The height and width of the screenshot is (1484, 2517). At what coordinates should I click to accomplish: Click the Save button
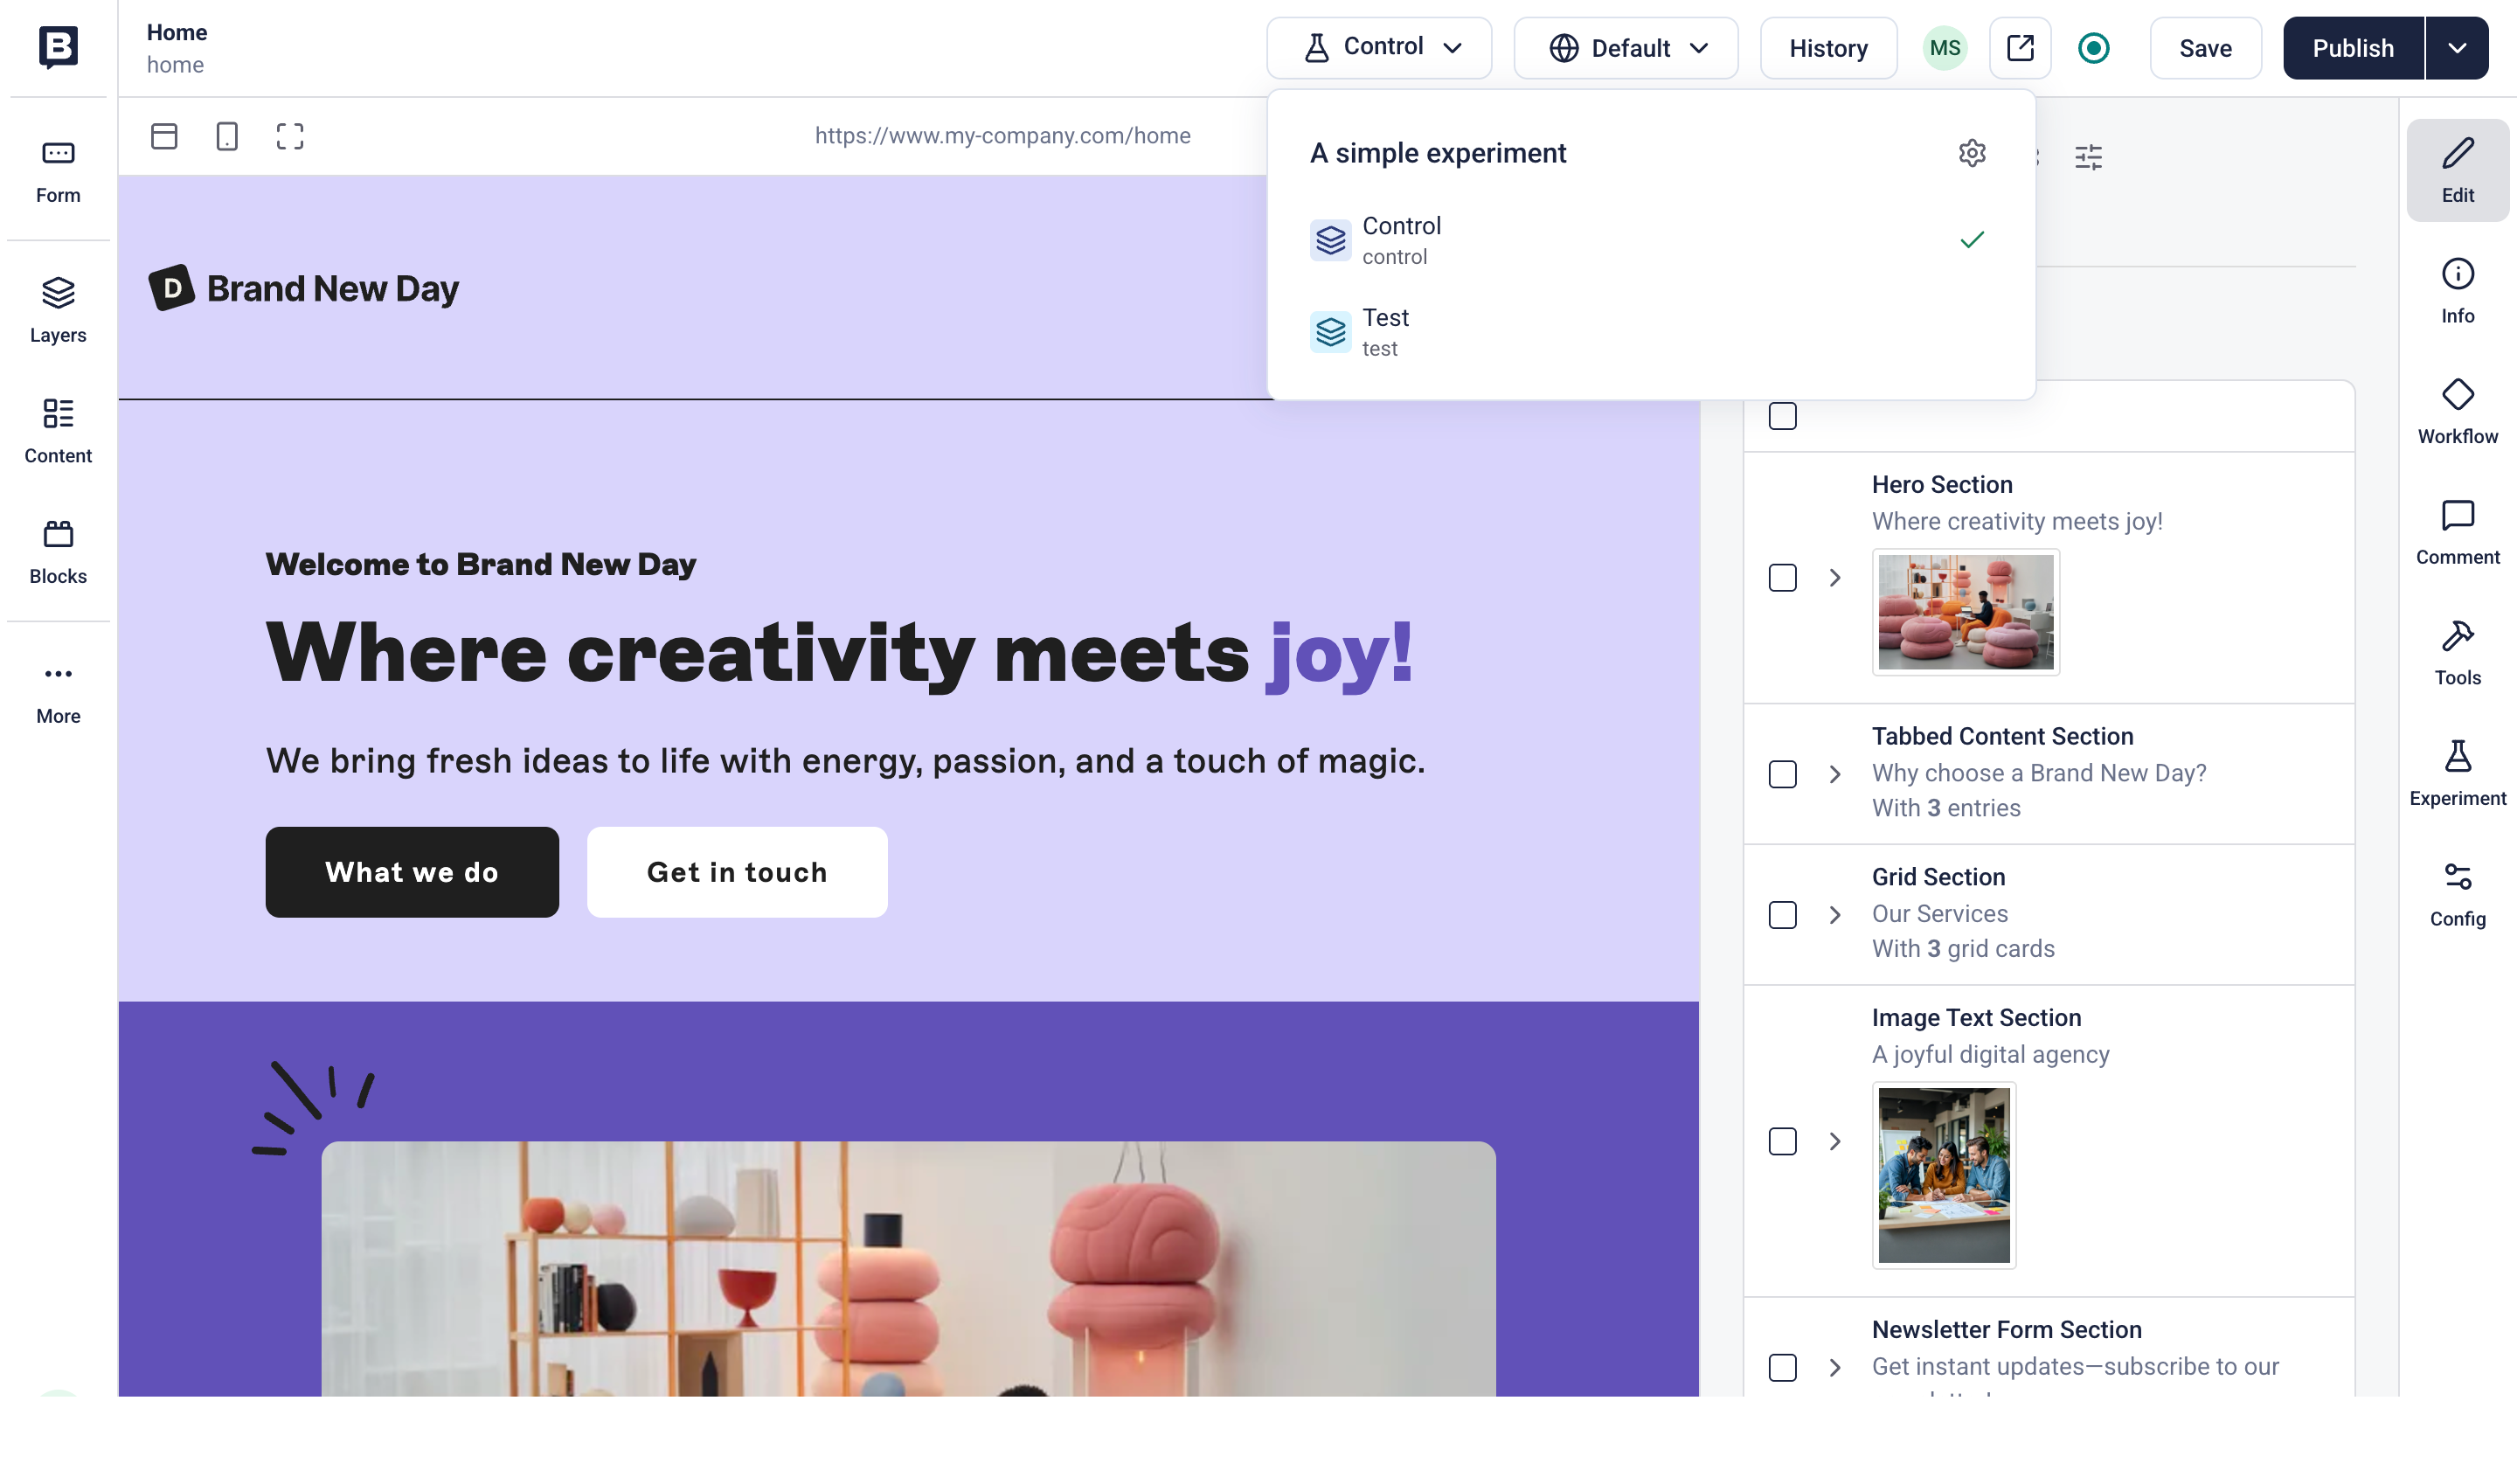(2204, 48)
